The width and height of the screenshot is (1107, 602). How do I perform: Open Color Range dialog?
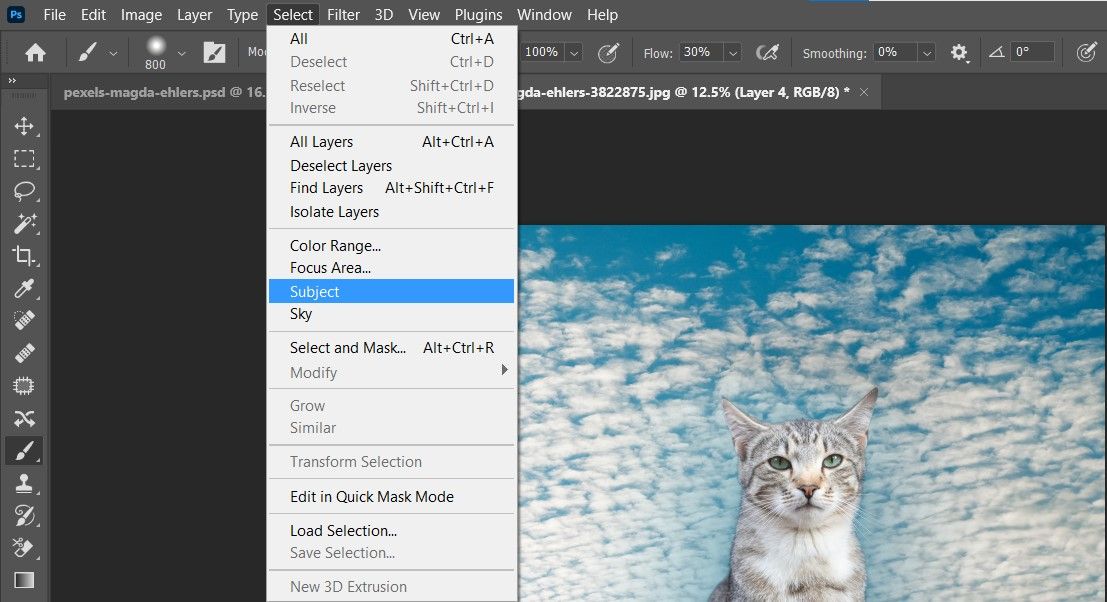pyautogui.click(x=391, y=246)
